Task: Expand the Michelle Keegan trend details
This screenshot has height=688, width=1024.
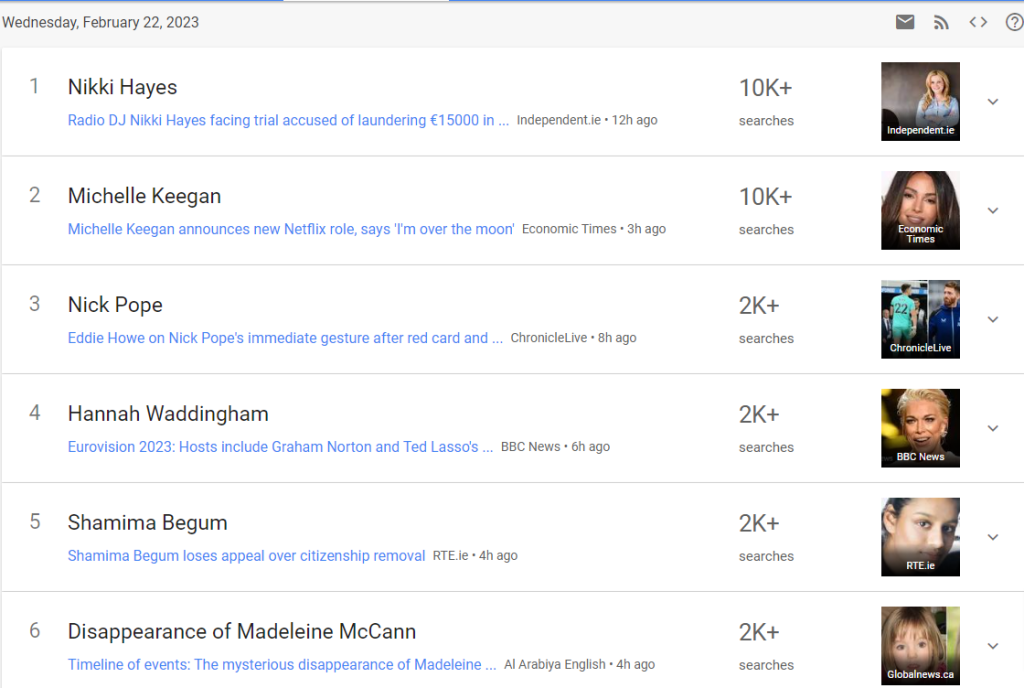Action: point(993,211)
